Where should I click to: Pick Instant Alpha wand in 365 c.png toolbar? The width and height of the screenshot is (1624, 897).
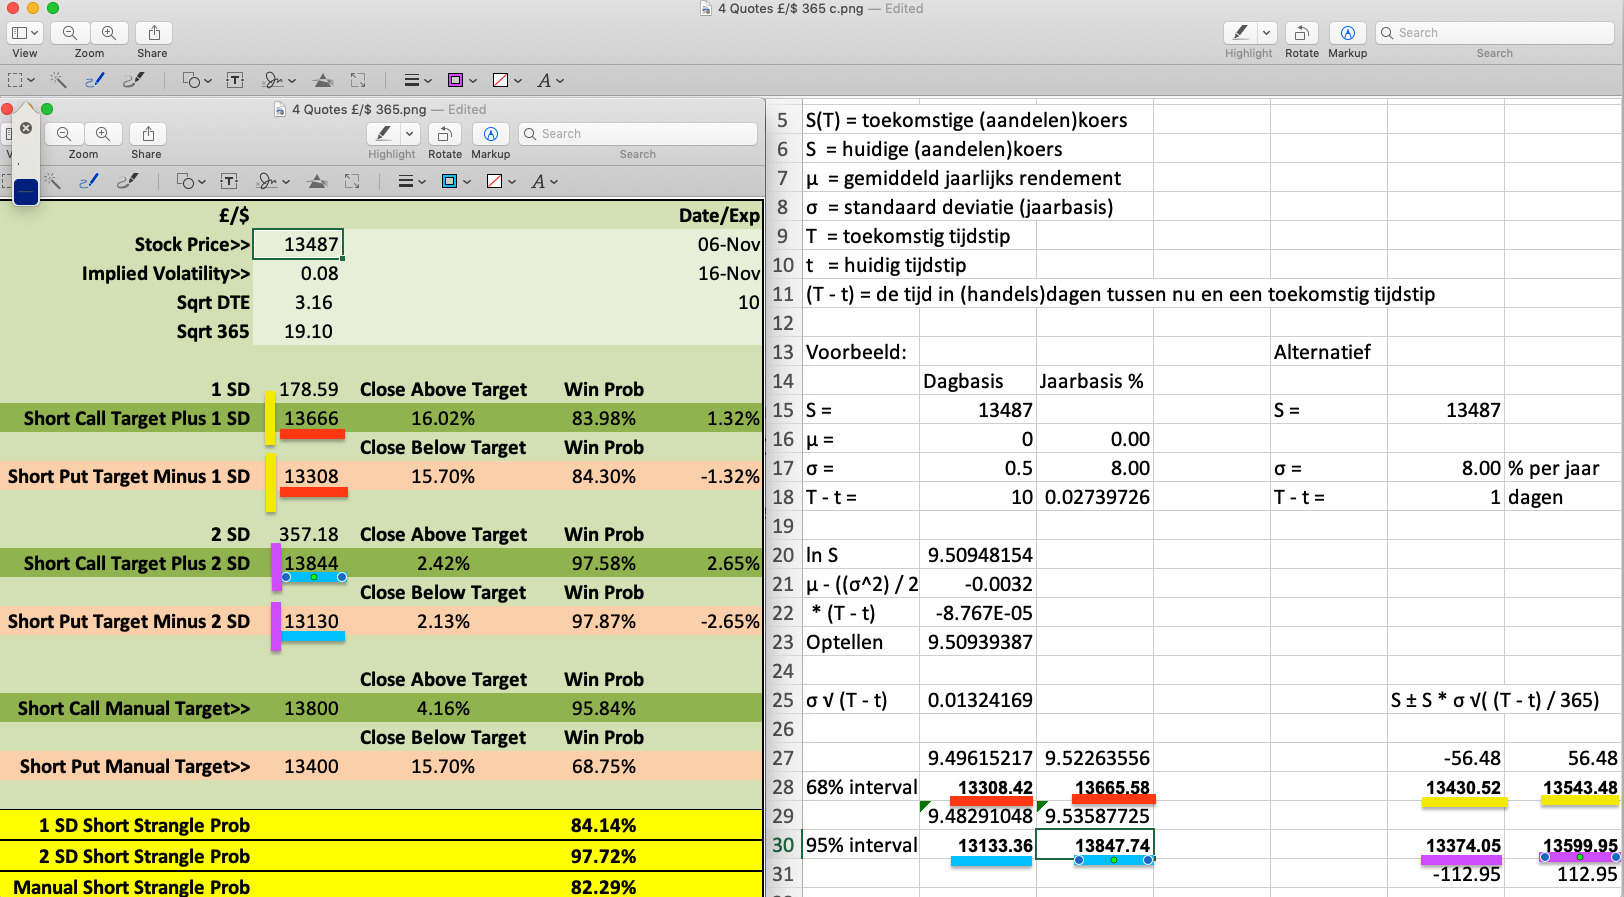(58, 80)
